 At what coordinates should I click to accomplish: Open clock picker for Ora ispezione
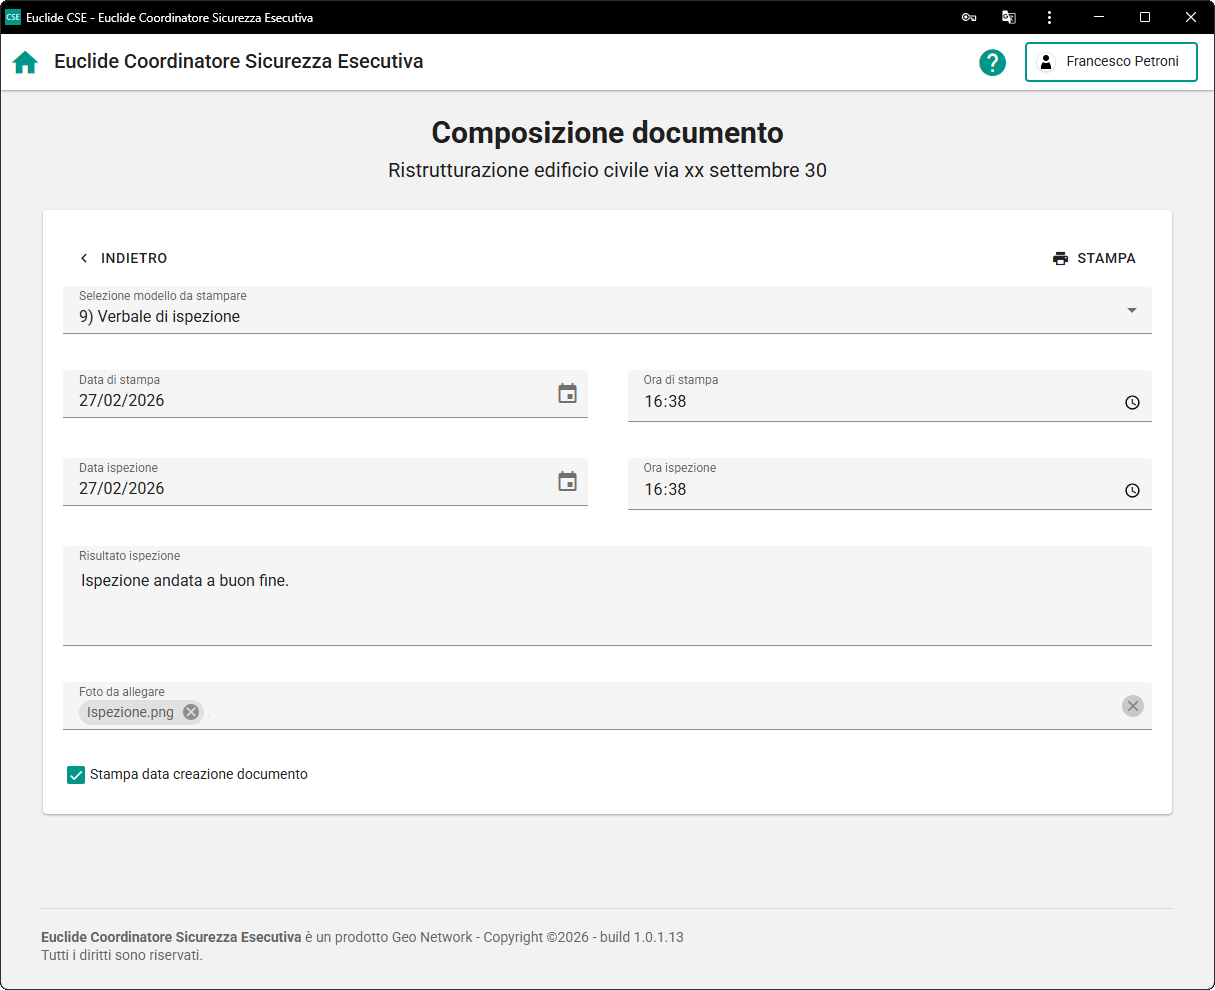[1132, 491]
